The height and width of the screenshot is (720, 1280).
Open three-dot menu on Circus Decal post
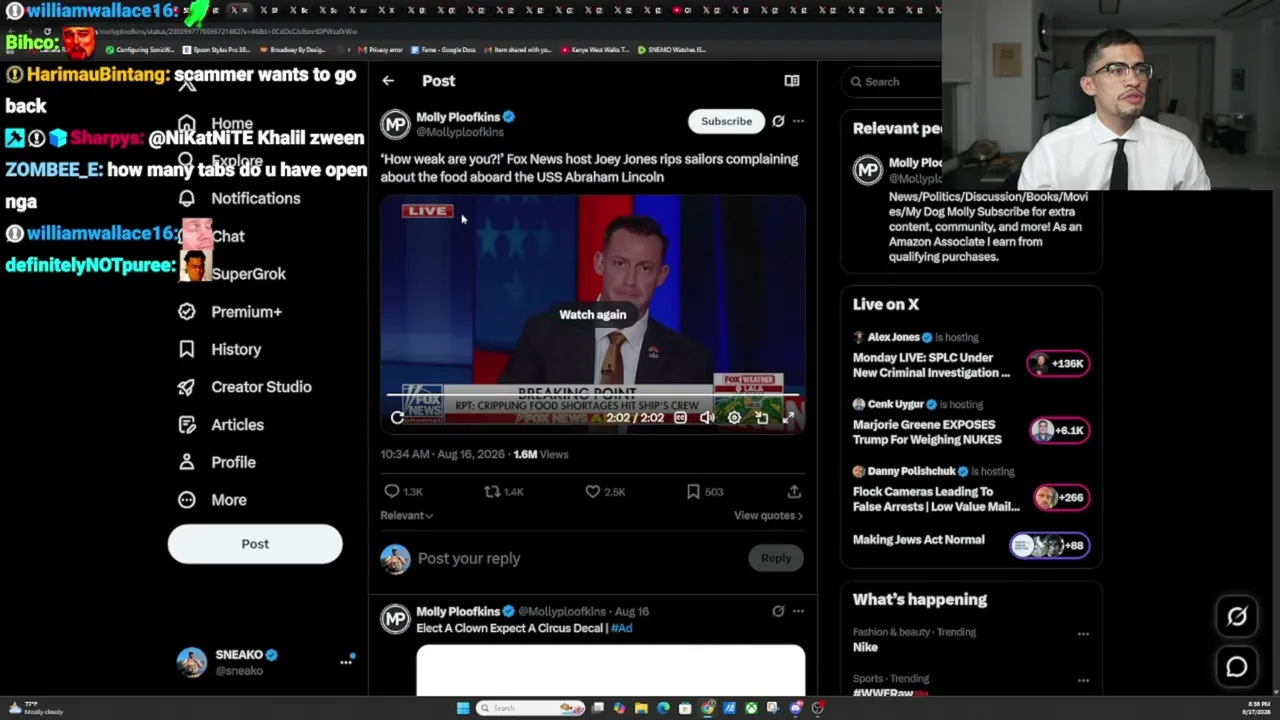[798, 611]
